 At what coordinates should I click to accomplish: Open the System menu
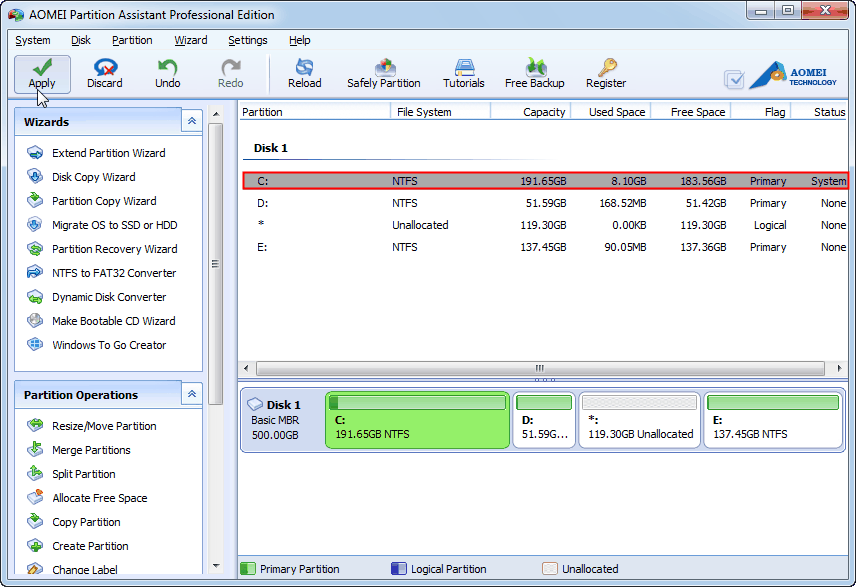pyautogui.click(x=33, y=40)
